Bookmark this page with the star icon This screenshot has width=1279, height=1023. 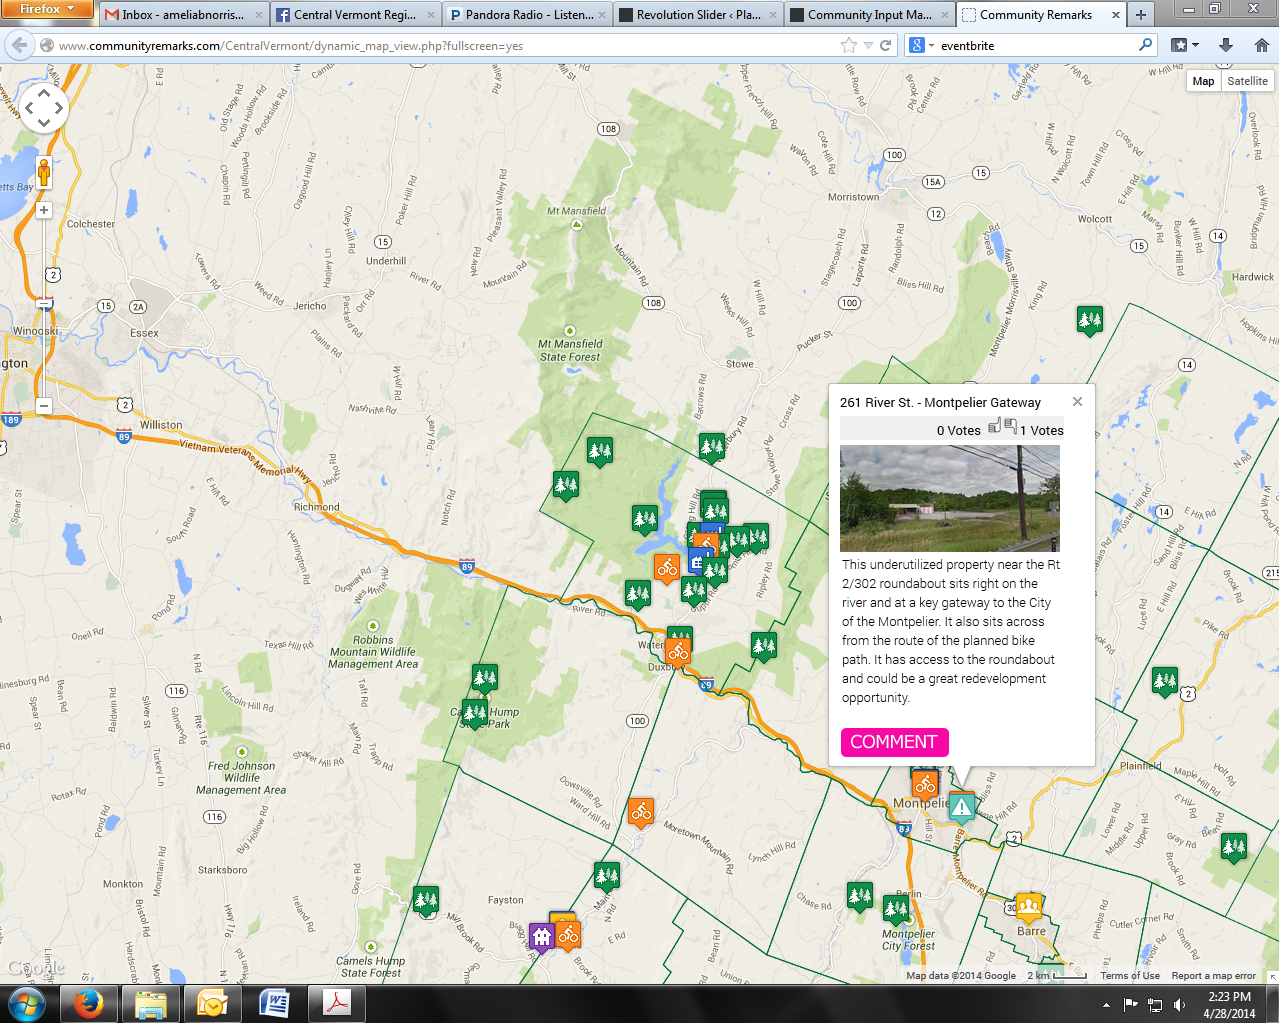(849, 45)
